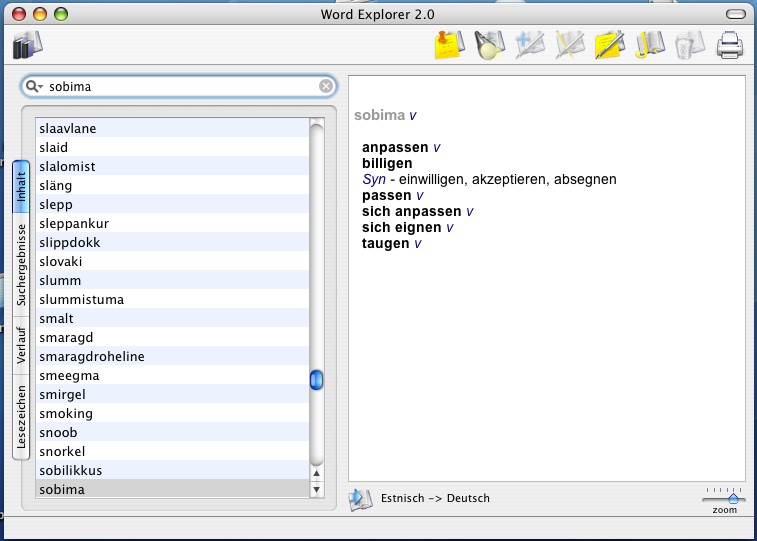Click the yellow bookmark book icon
This screenshot has height=541, width=757.
pos(650,45)
